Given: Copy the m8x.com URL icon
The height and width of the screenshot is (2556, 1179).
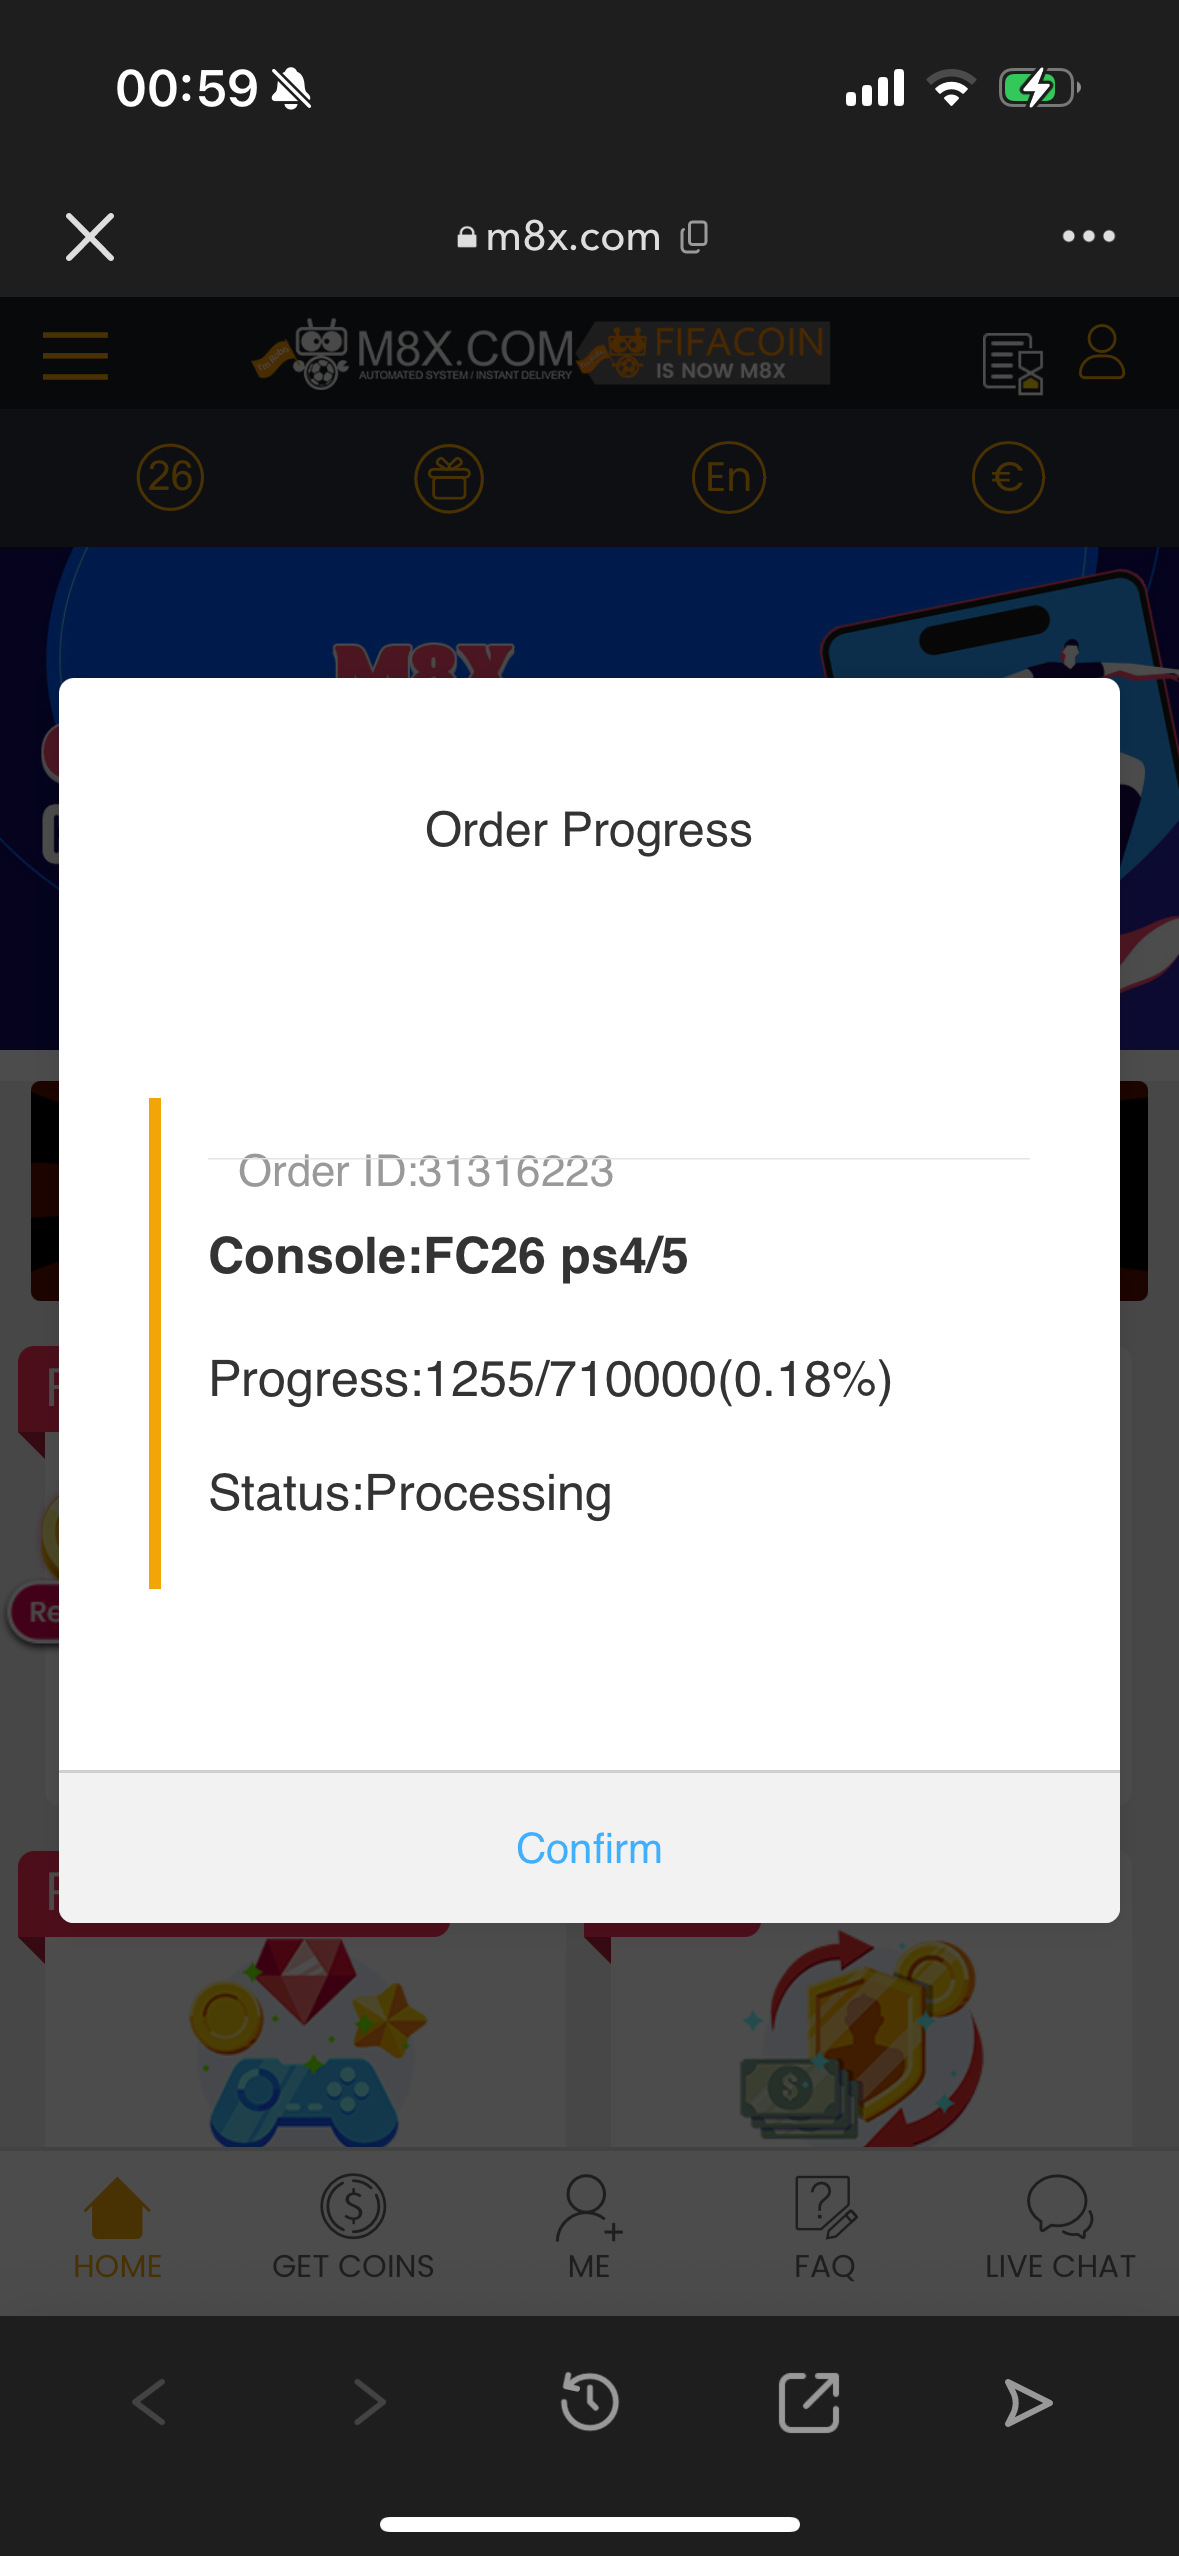Looking at the screenshot, I should [694, 237].
